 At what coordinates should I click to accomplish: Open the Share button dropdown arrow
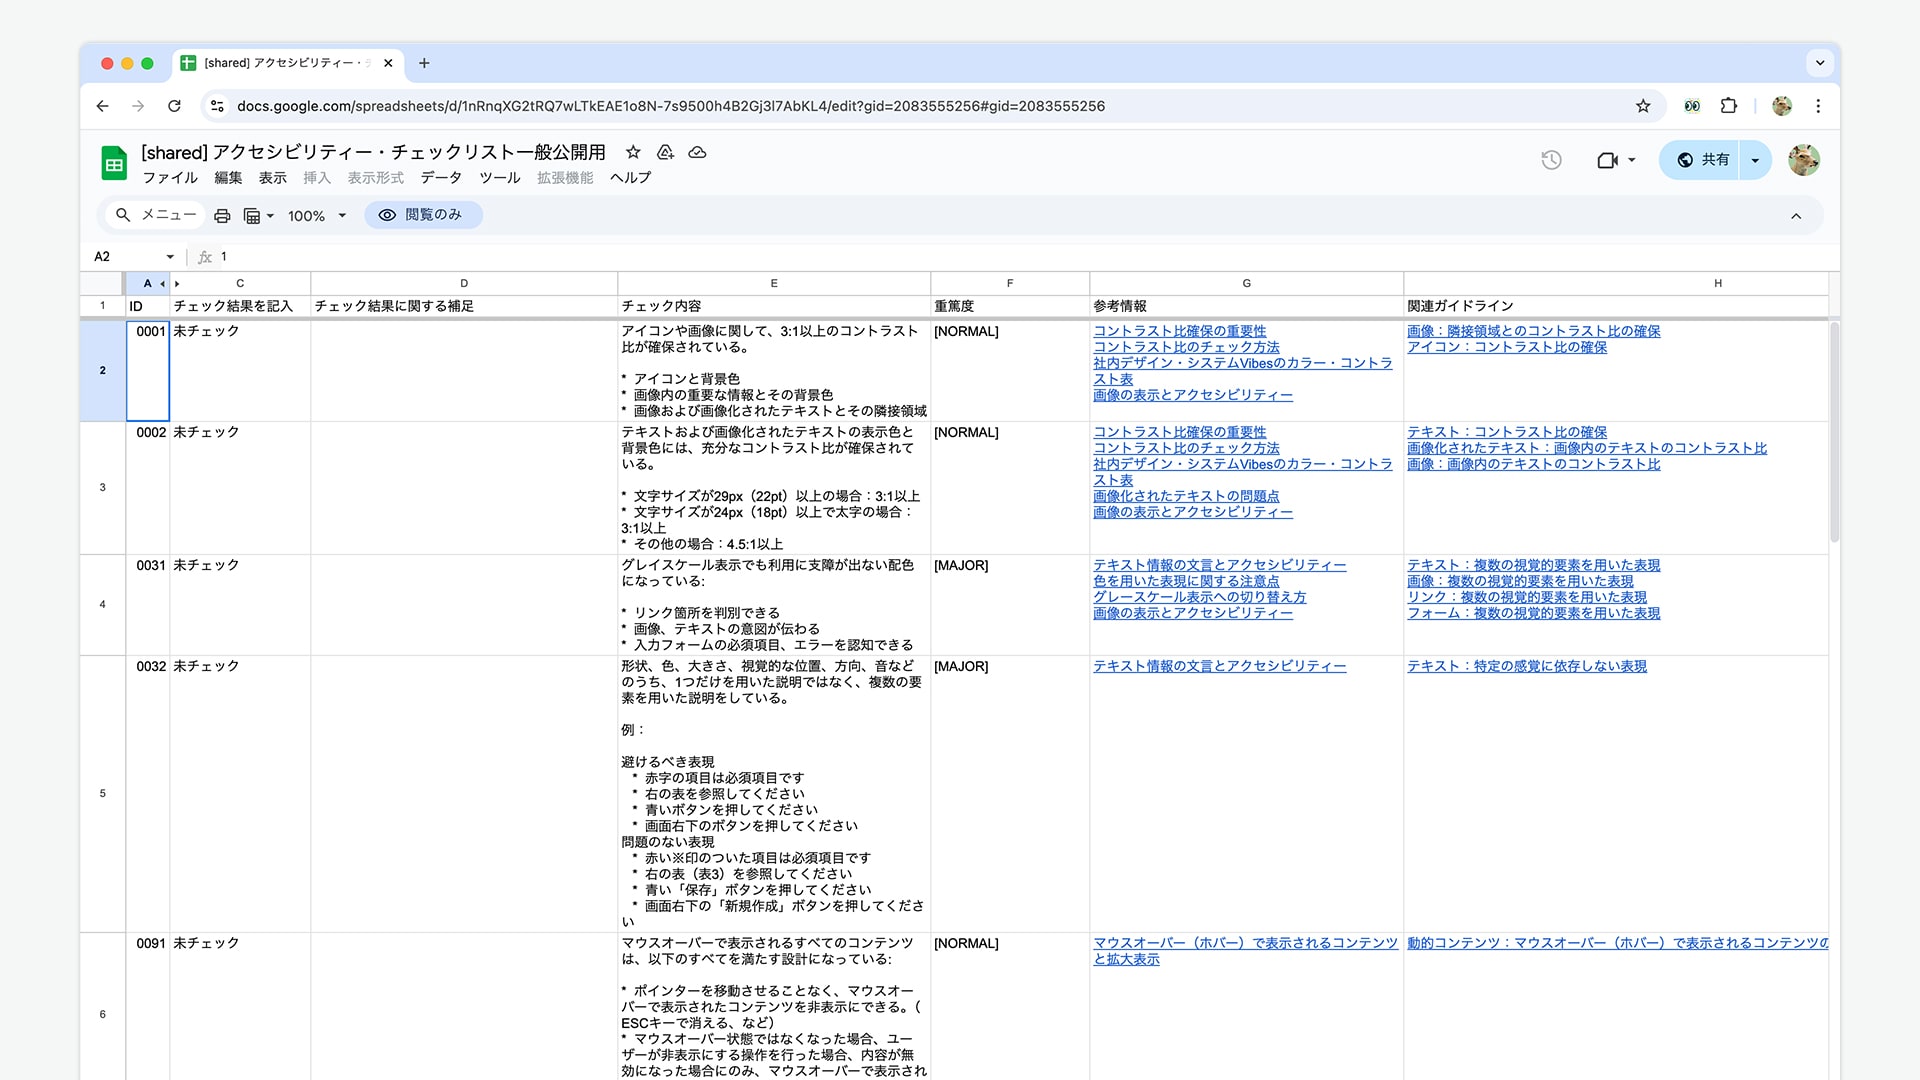click(x=1753, y=160)
